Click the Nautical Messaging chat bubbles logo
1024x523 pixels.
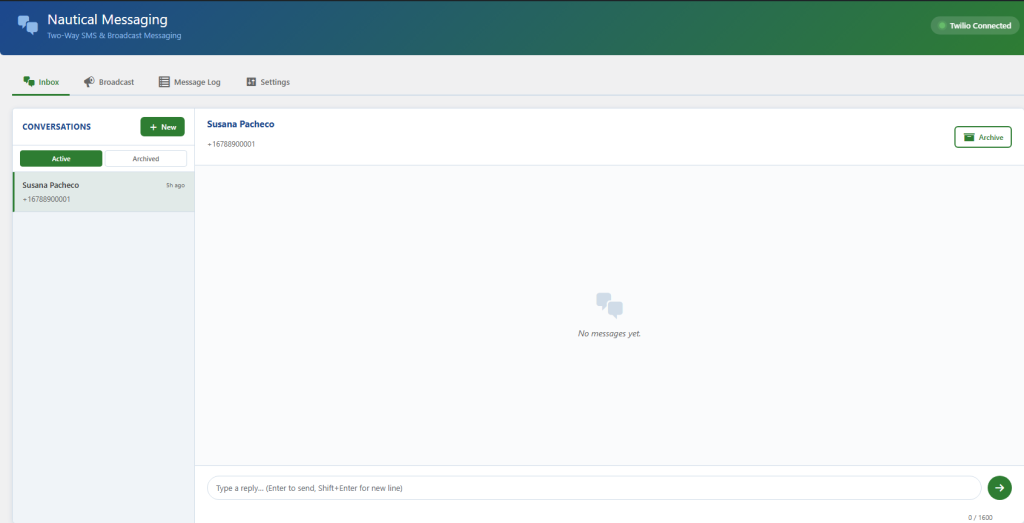coord(28,25)
